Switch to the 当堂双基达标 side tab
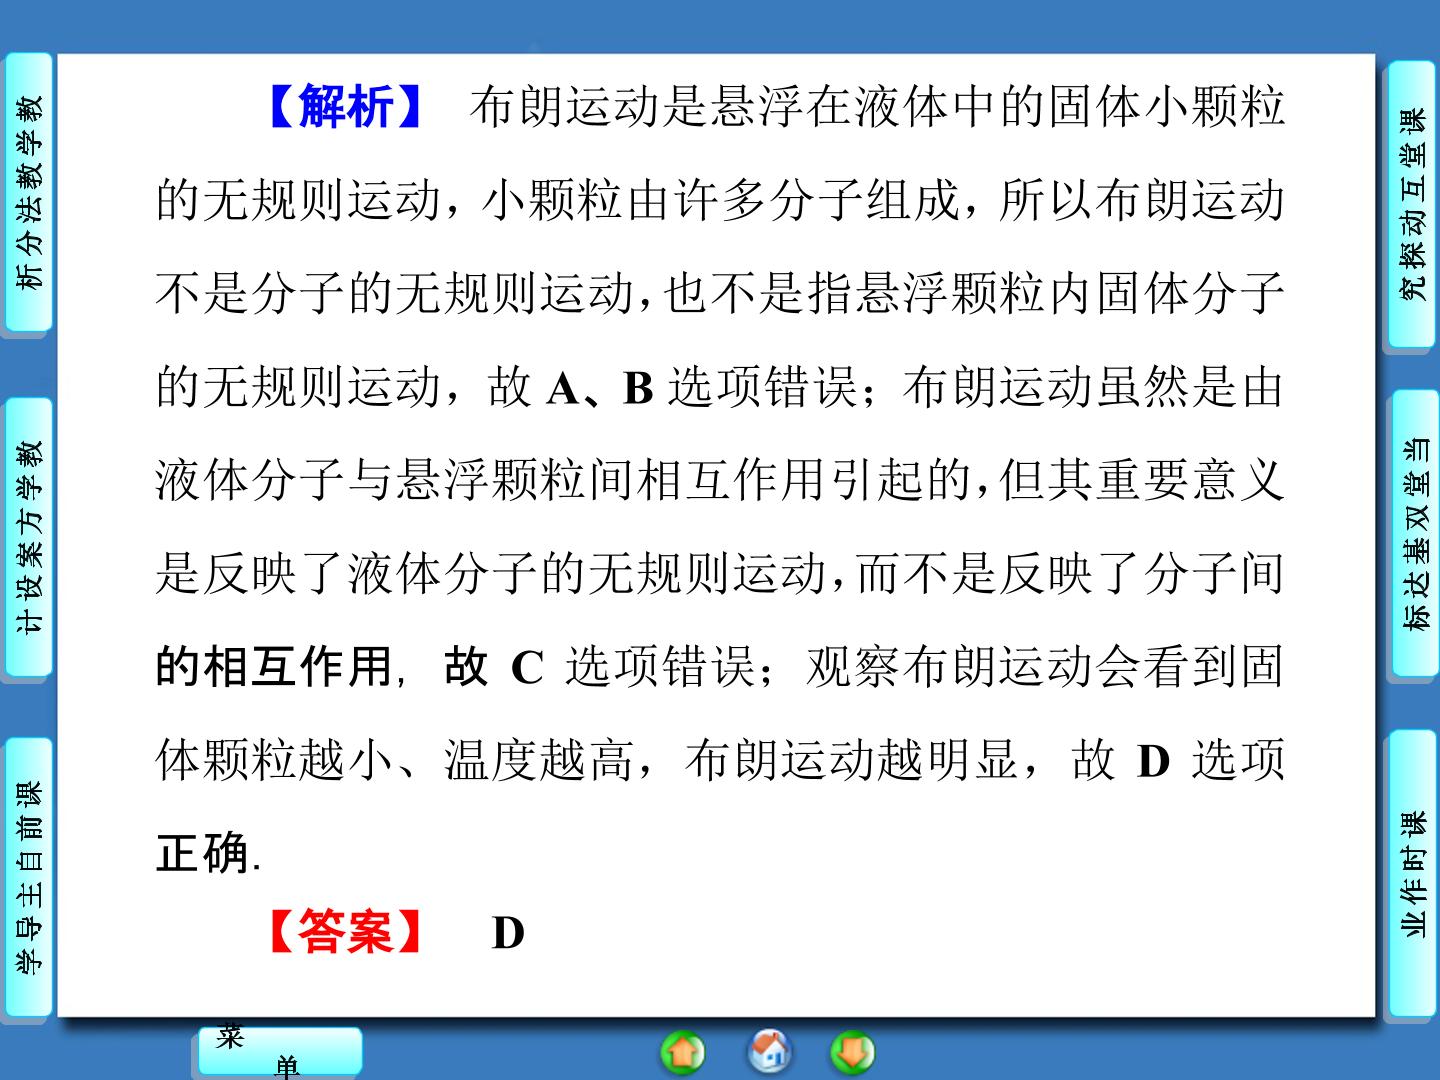1440x1080 pixels. coord(1412,535)
